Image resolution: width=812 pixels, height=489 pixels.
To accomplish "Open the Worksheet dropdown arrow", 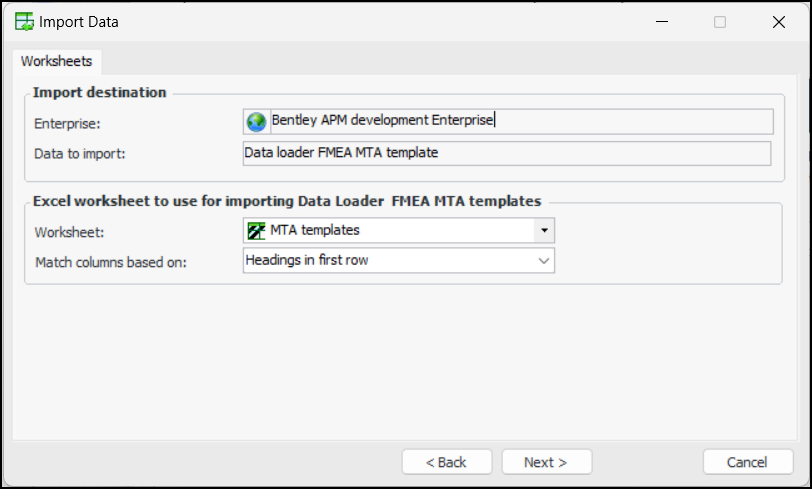I will pyautogui.click(x=544, y=230).
